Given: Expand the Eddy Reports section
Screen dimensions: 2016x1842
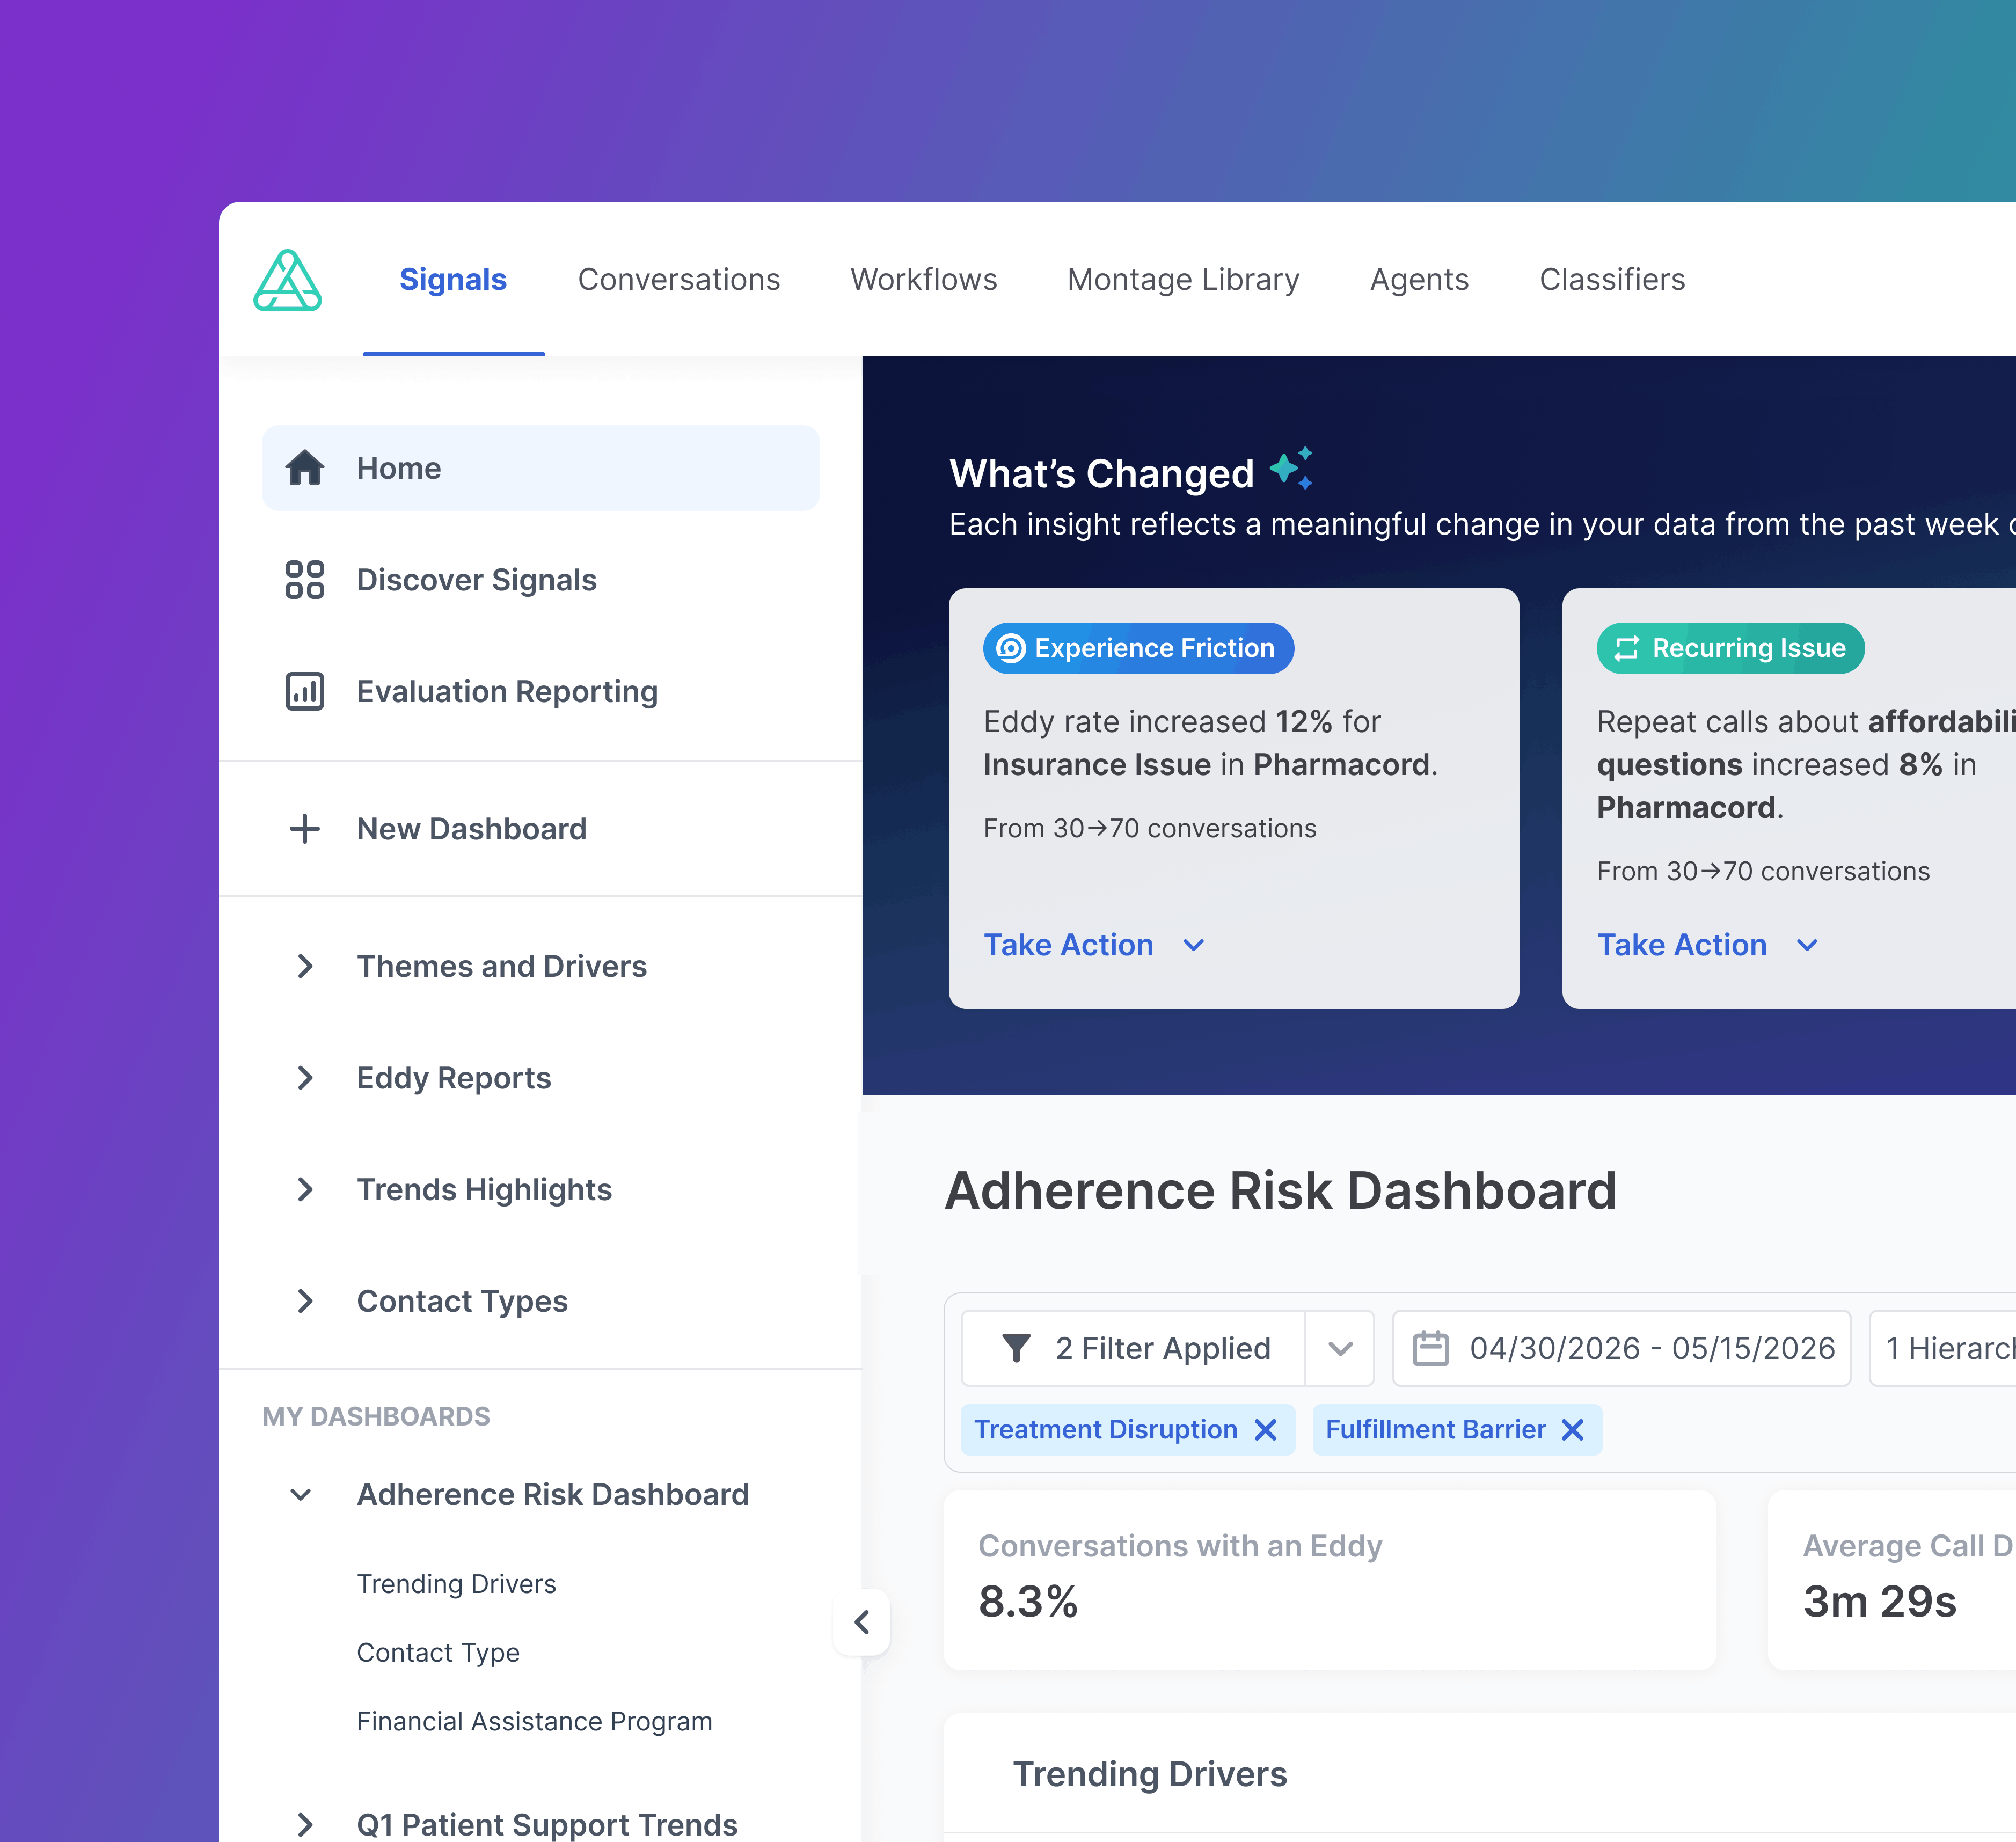Looking at the screenshot, I should pyautogui.click(x=305, y=1078).
